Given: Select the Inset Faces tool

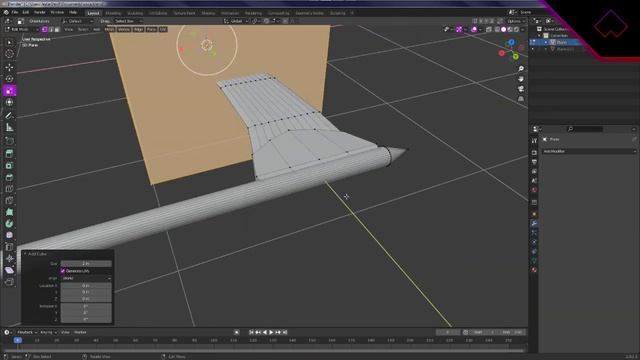Looking at the screenshot, I should (9, 166).
